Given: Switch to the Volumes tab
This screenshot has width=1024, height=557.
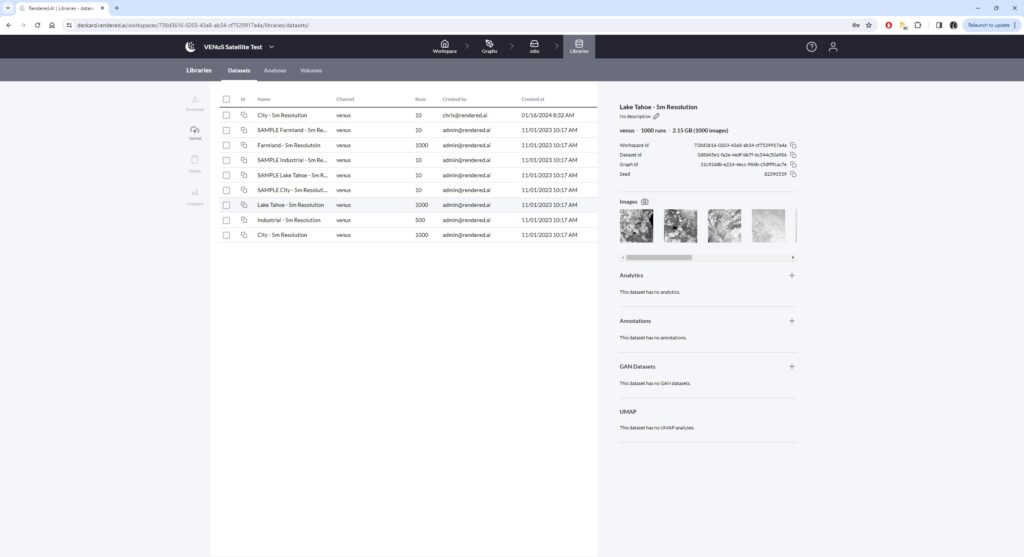Looking at the screenshot, I should (x=311, y=71).
